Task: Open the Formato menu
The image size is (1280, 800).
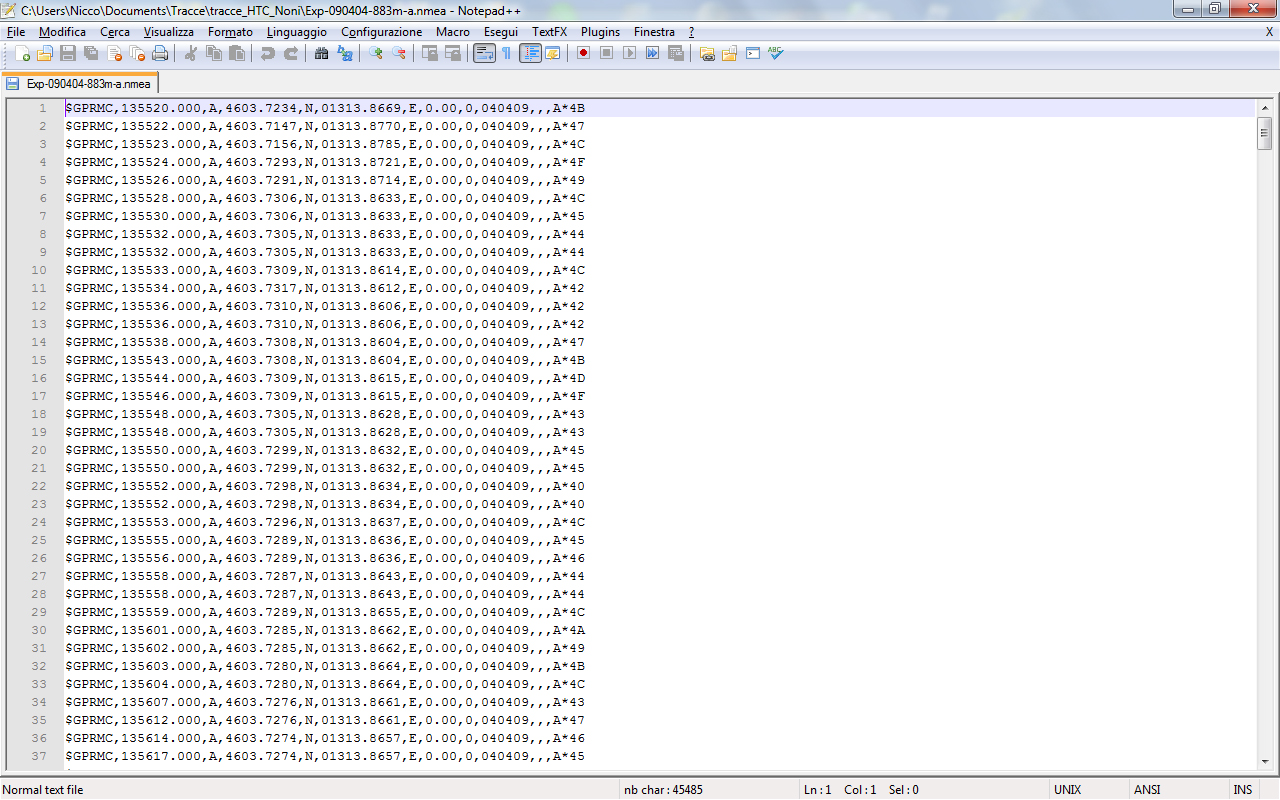Action: tap(230, 32)
